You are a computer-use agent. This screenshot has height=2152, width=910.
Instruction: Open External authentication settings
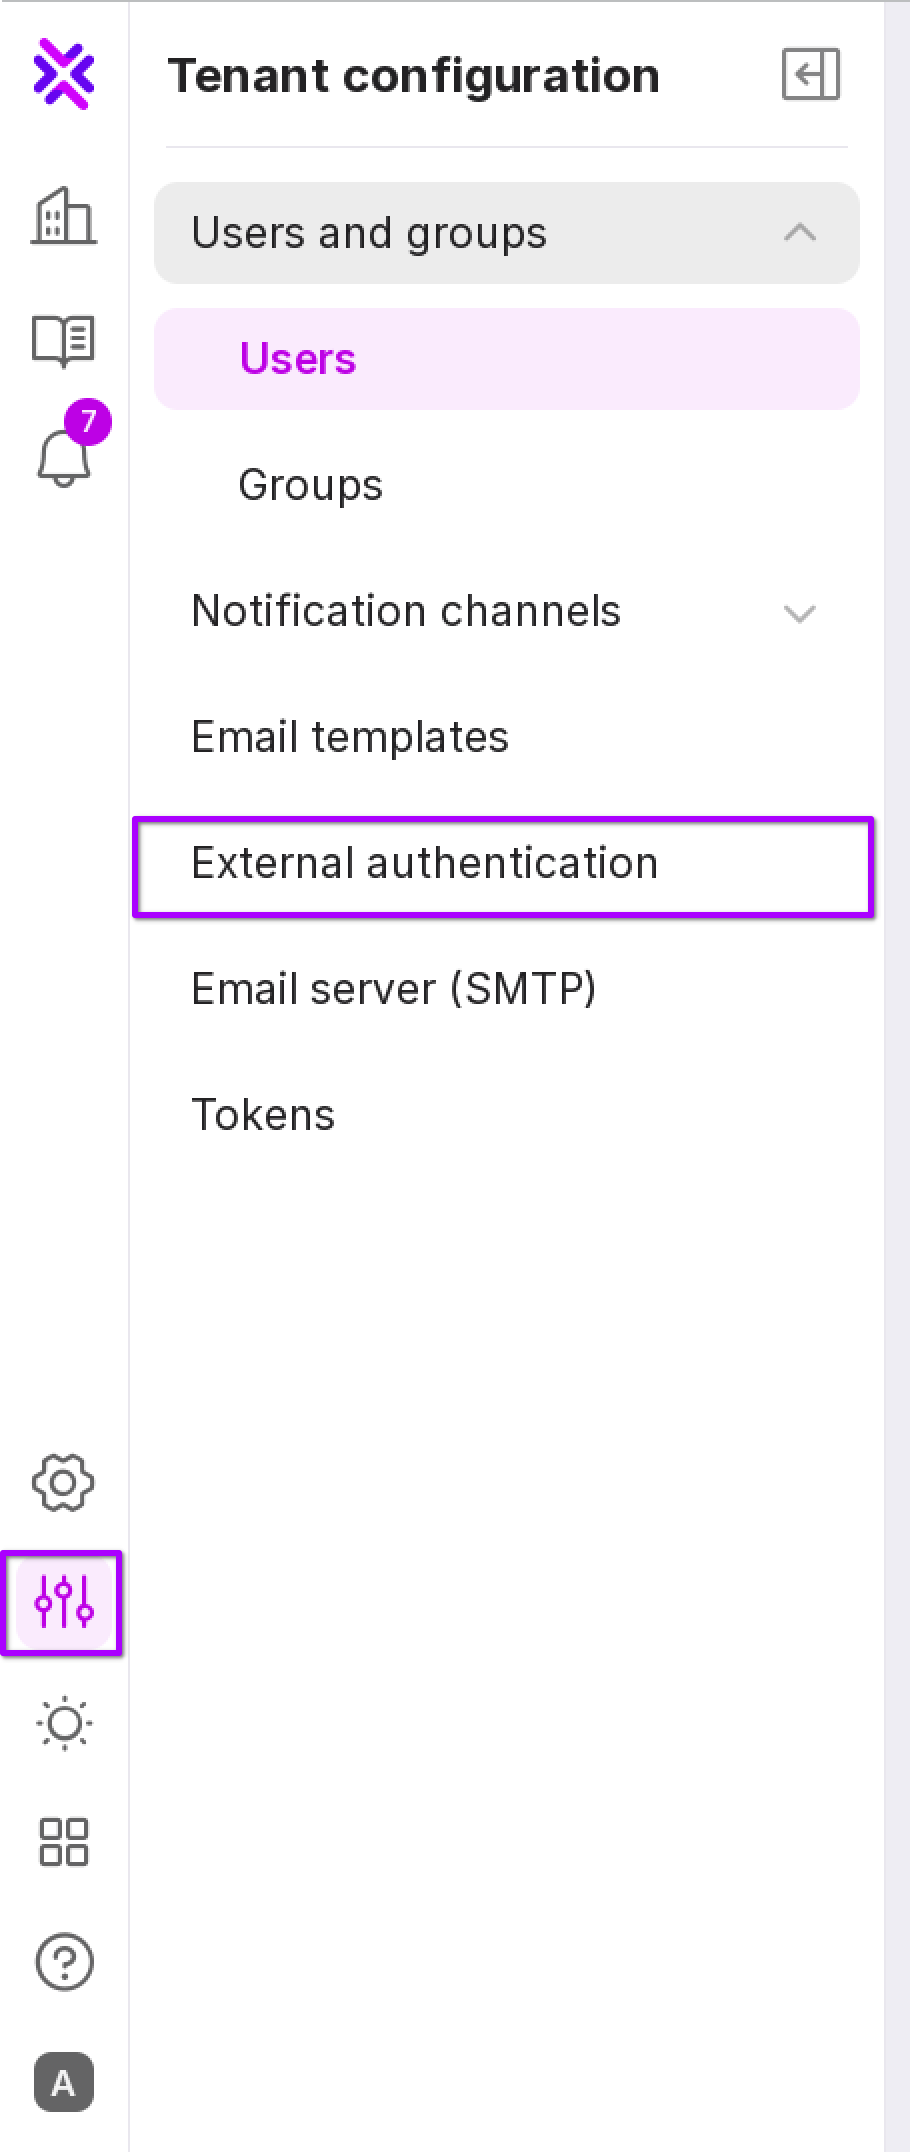pos(424,864)
